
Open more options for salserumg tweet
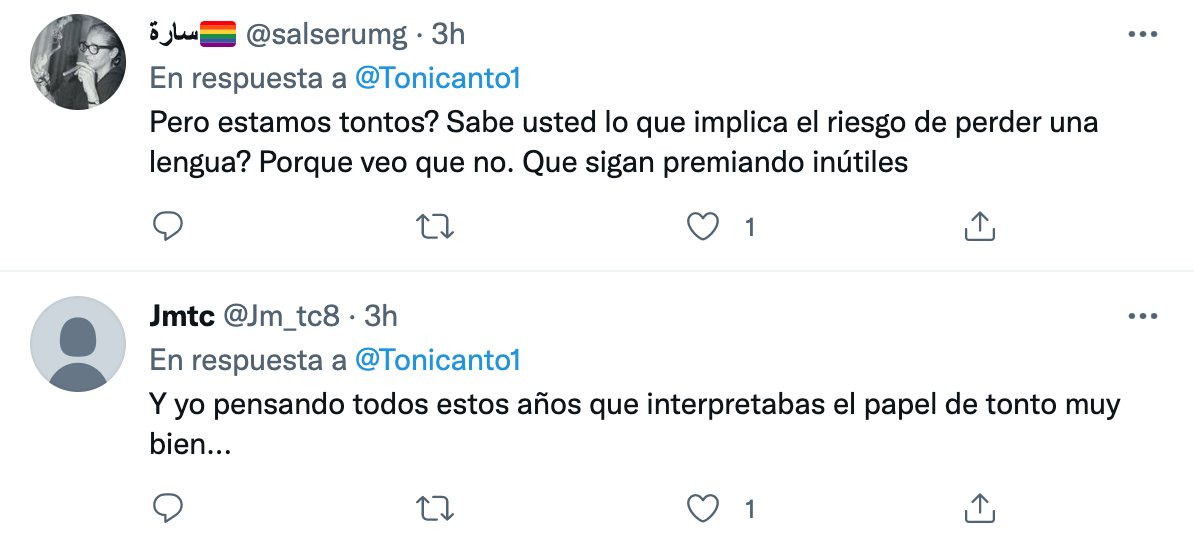click(1143, 34)
